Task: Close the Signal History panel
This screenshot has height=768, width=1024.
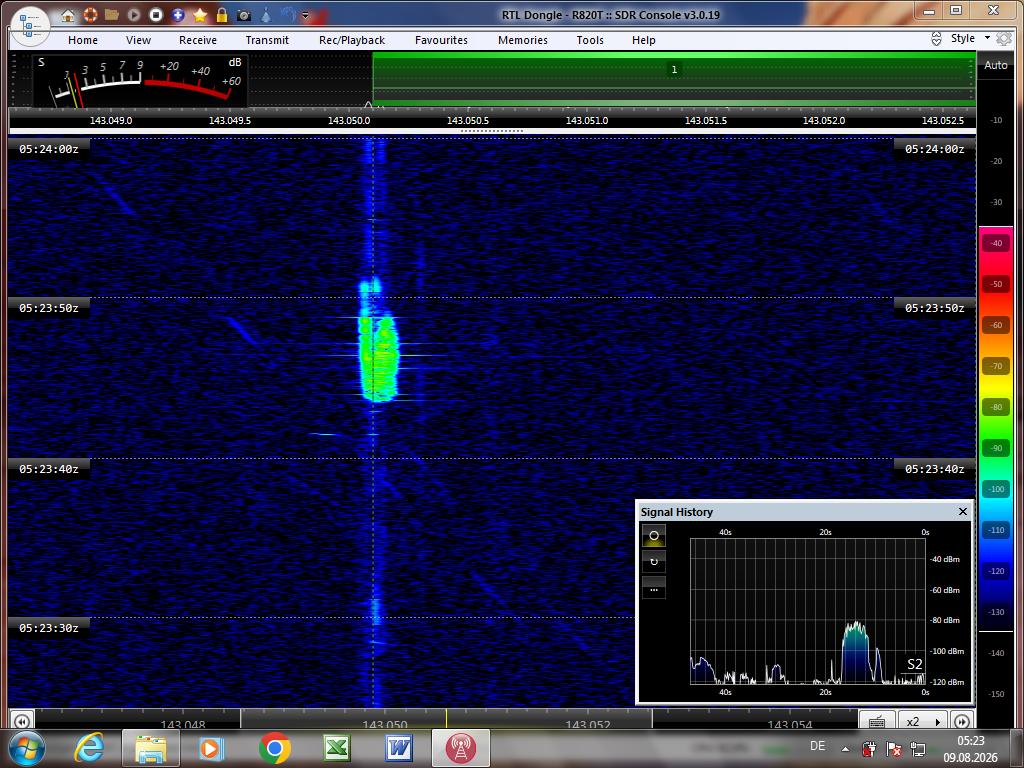Action: click(963, 511)
